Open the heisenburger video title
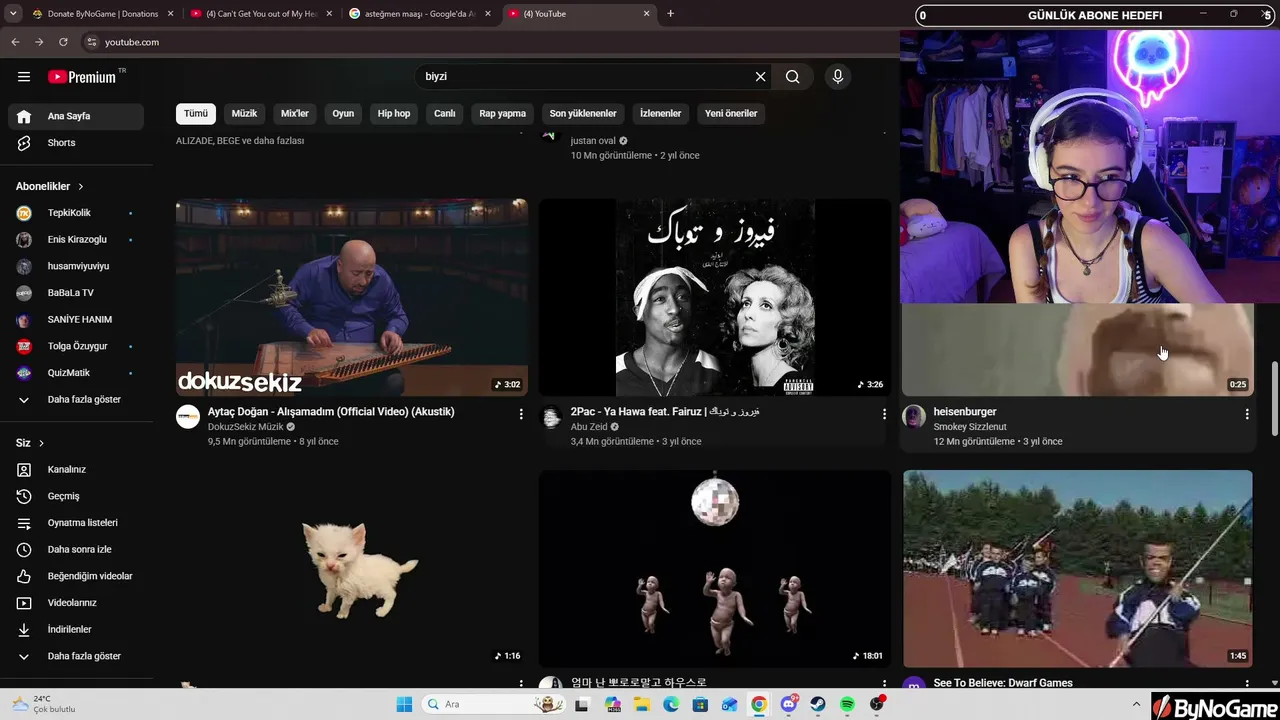 click(x=965, y=412)
